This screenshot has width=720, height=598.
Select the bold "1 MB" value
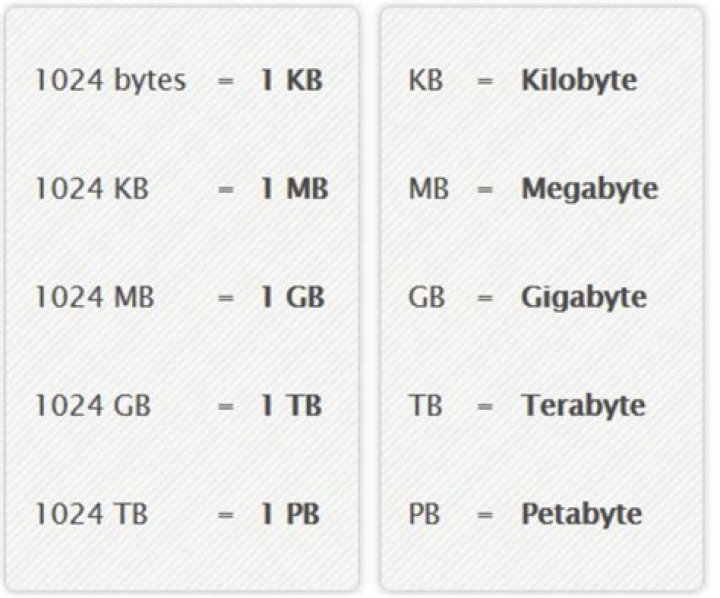294,189
